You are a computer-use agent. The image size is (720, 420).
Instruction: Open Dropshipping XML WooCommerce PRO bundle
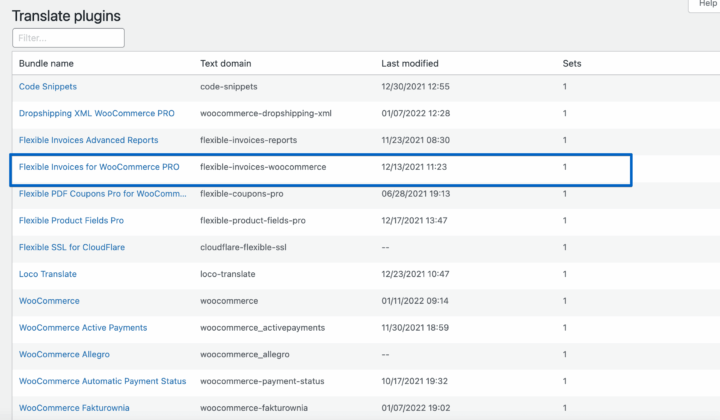(x=96, y=114)
